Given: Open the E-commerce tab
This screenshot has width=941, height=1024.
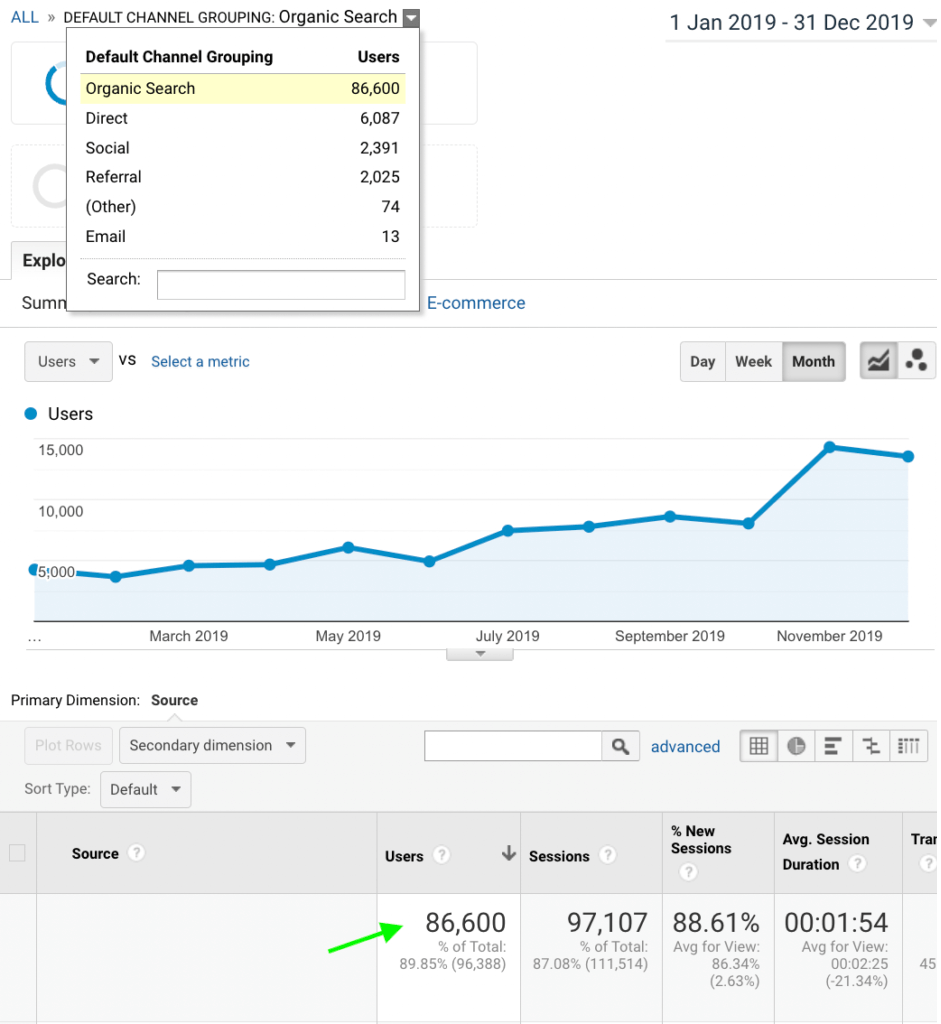Looking at the screenshot, I should (476, 303).
